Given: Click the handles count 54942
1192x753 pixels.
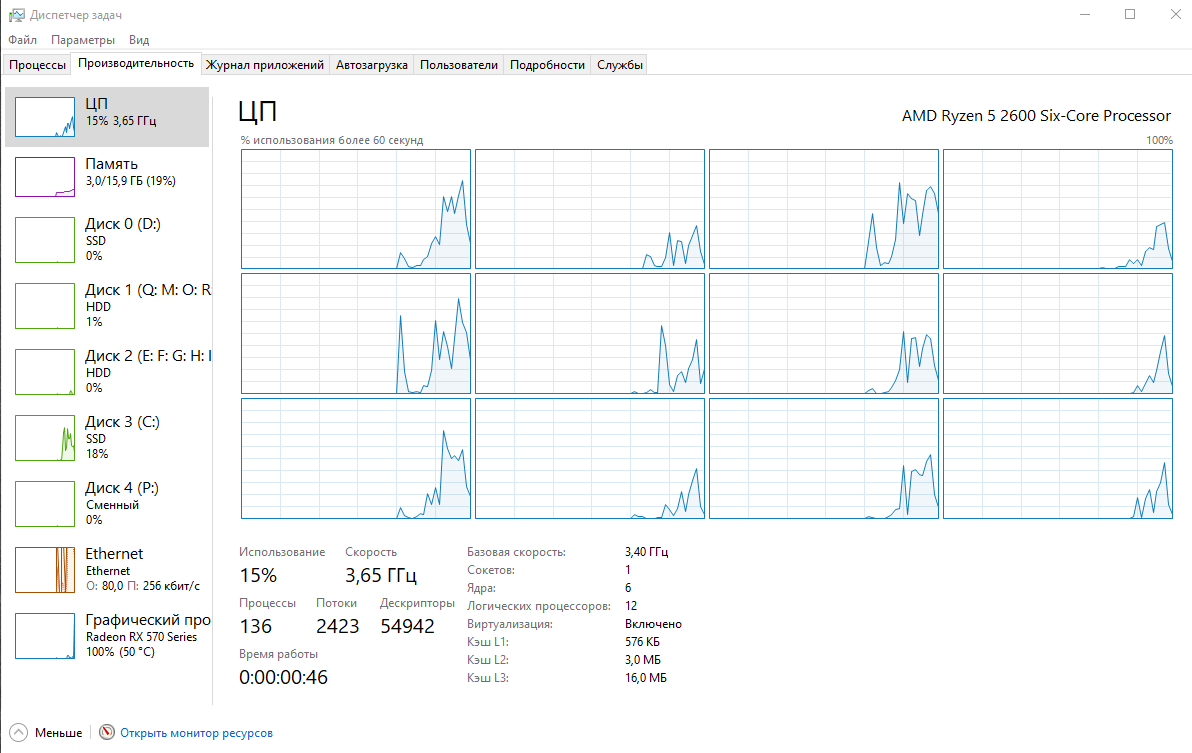Looking at the screenshot, I should pyautogui.click(x=407, y=626).
